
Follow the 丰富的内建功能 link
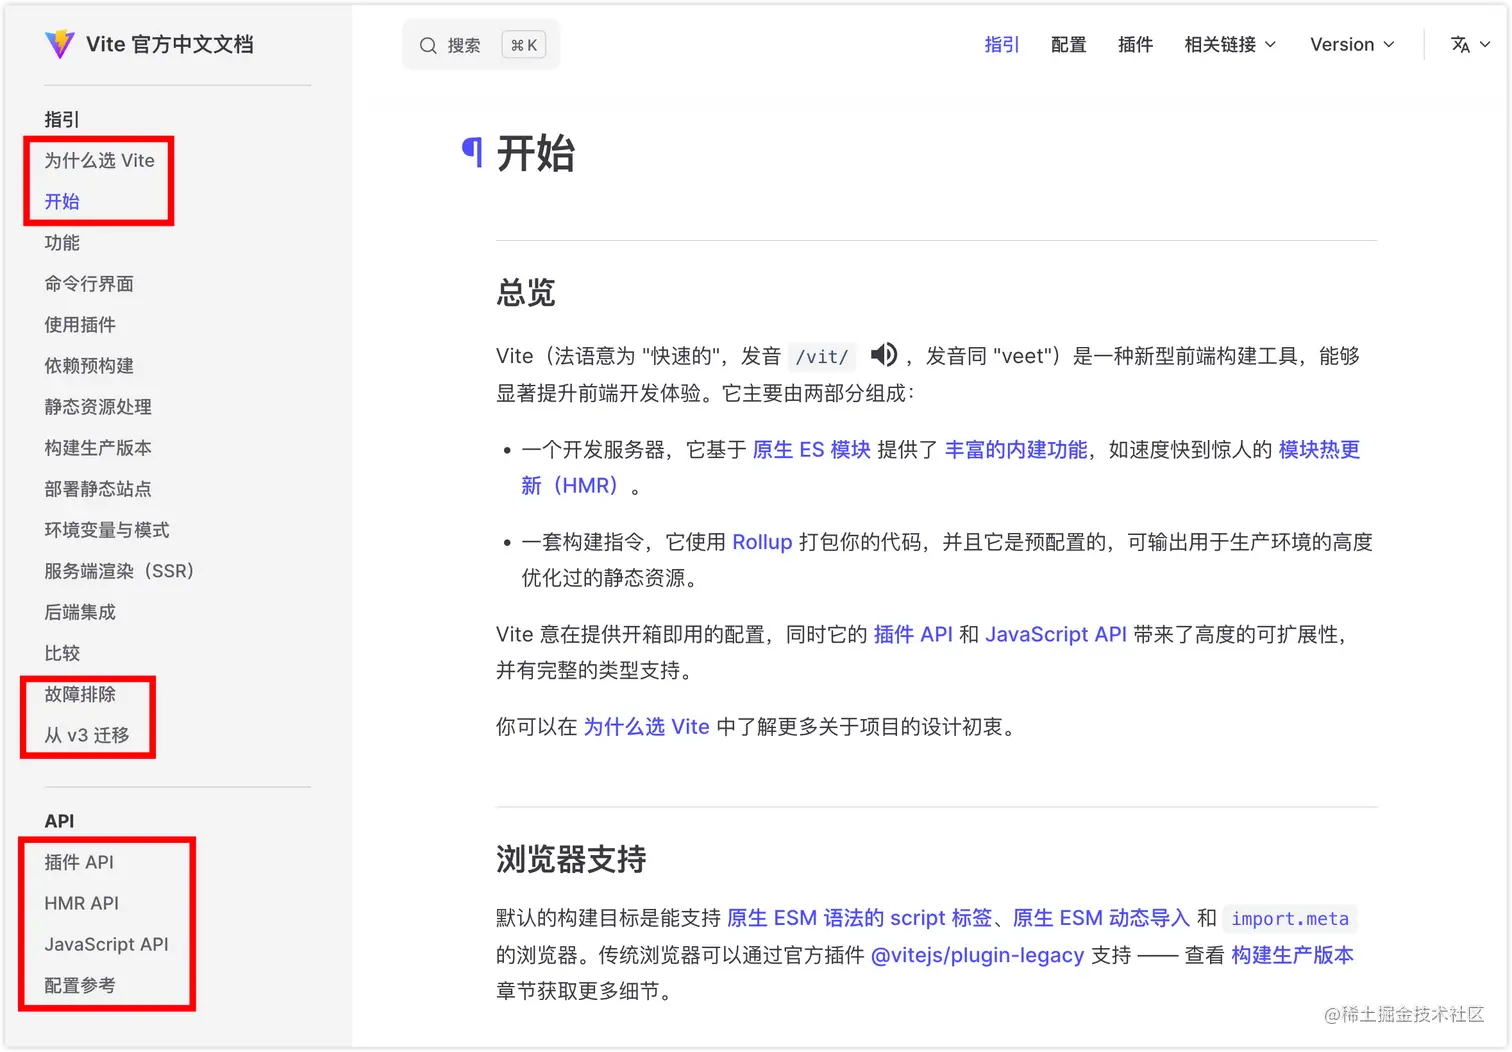click(1016, 449)
